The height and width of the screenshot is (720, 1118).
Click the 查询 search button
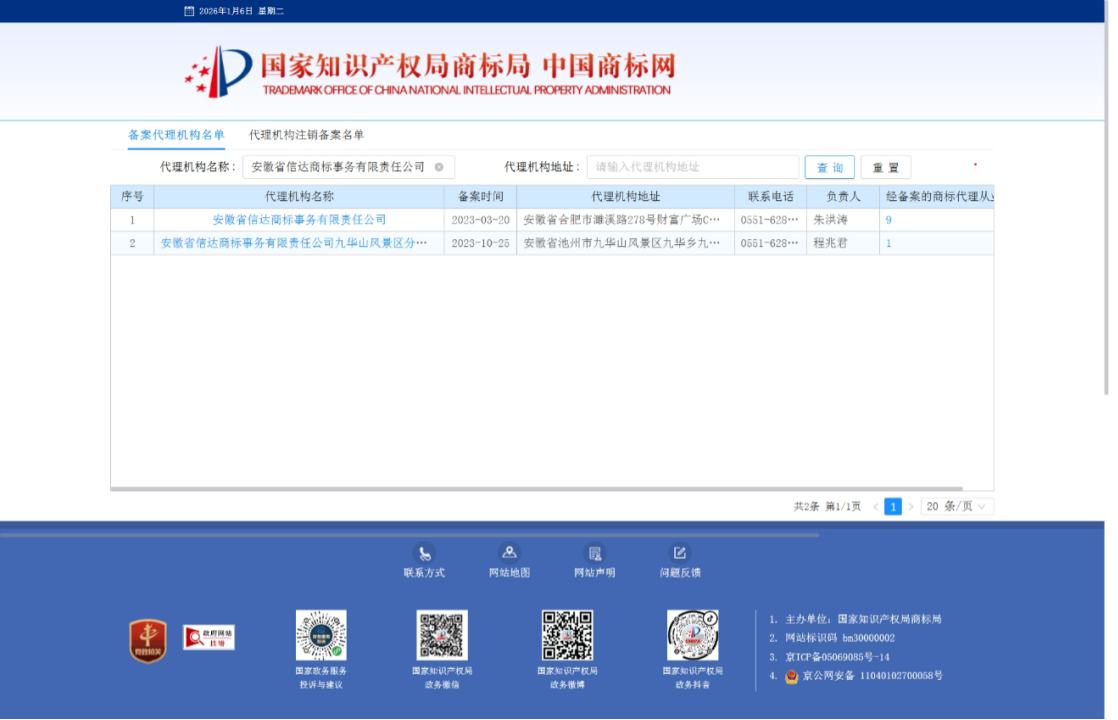click(829, 168)
